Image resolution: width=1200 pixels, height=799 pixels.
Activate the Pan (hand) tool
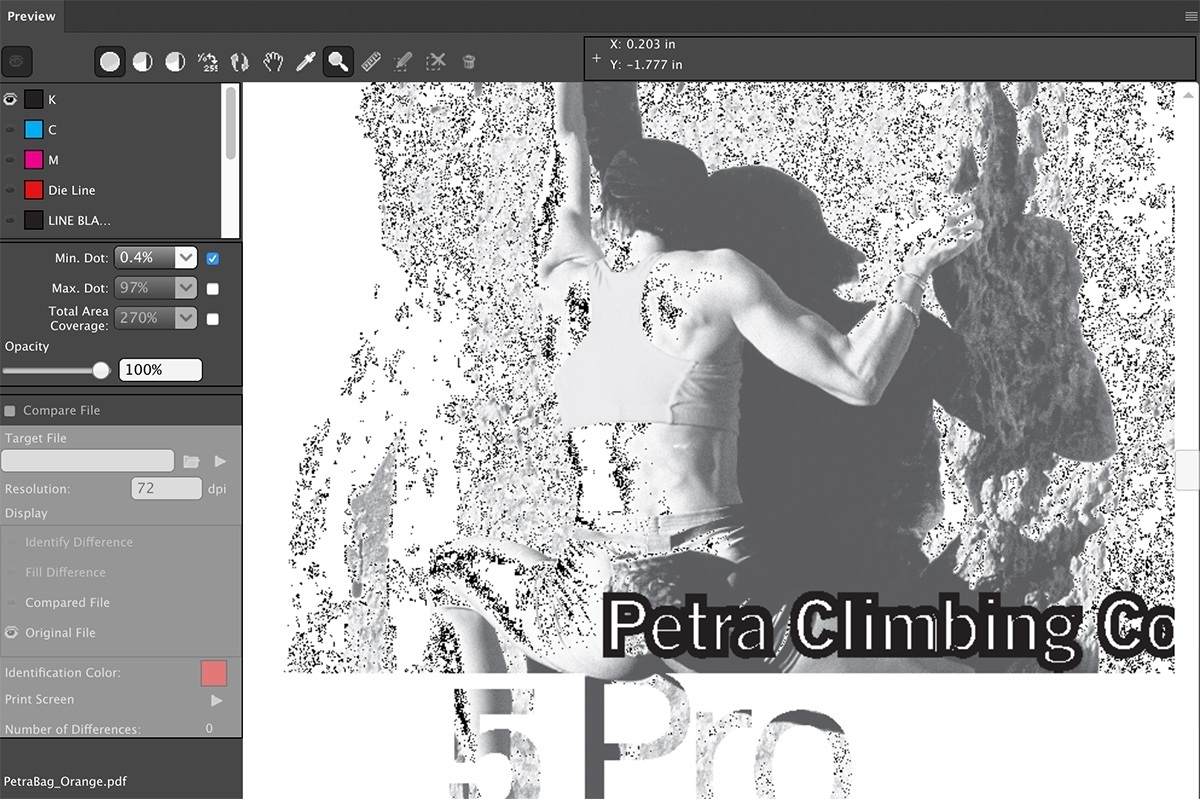pos(270,61)
